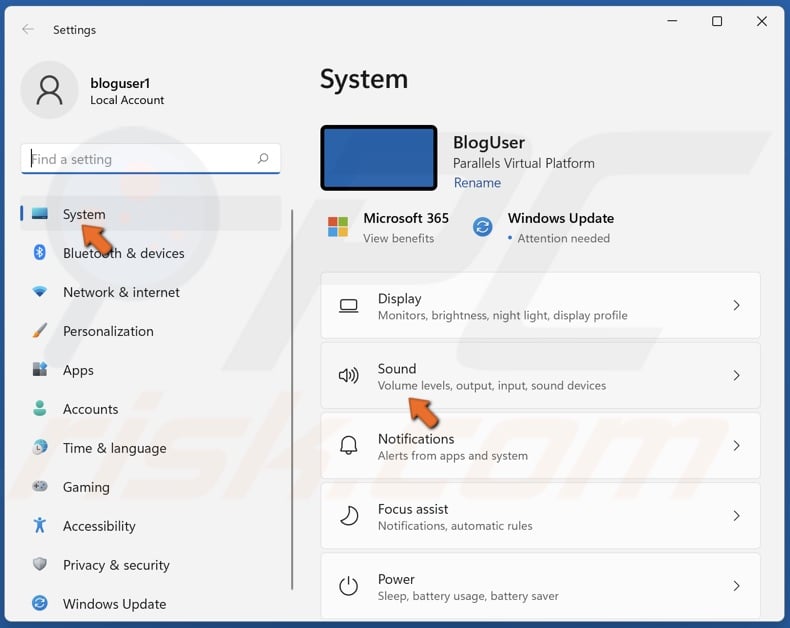Click the Network wifi icon in sidebar
Screen dimensions: 790x628
pyautogui.click(x=39, y=291)
